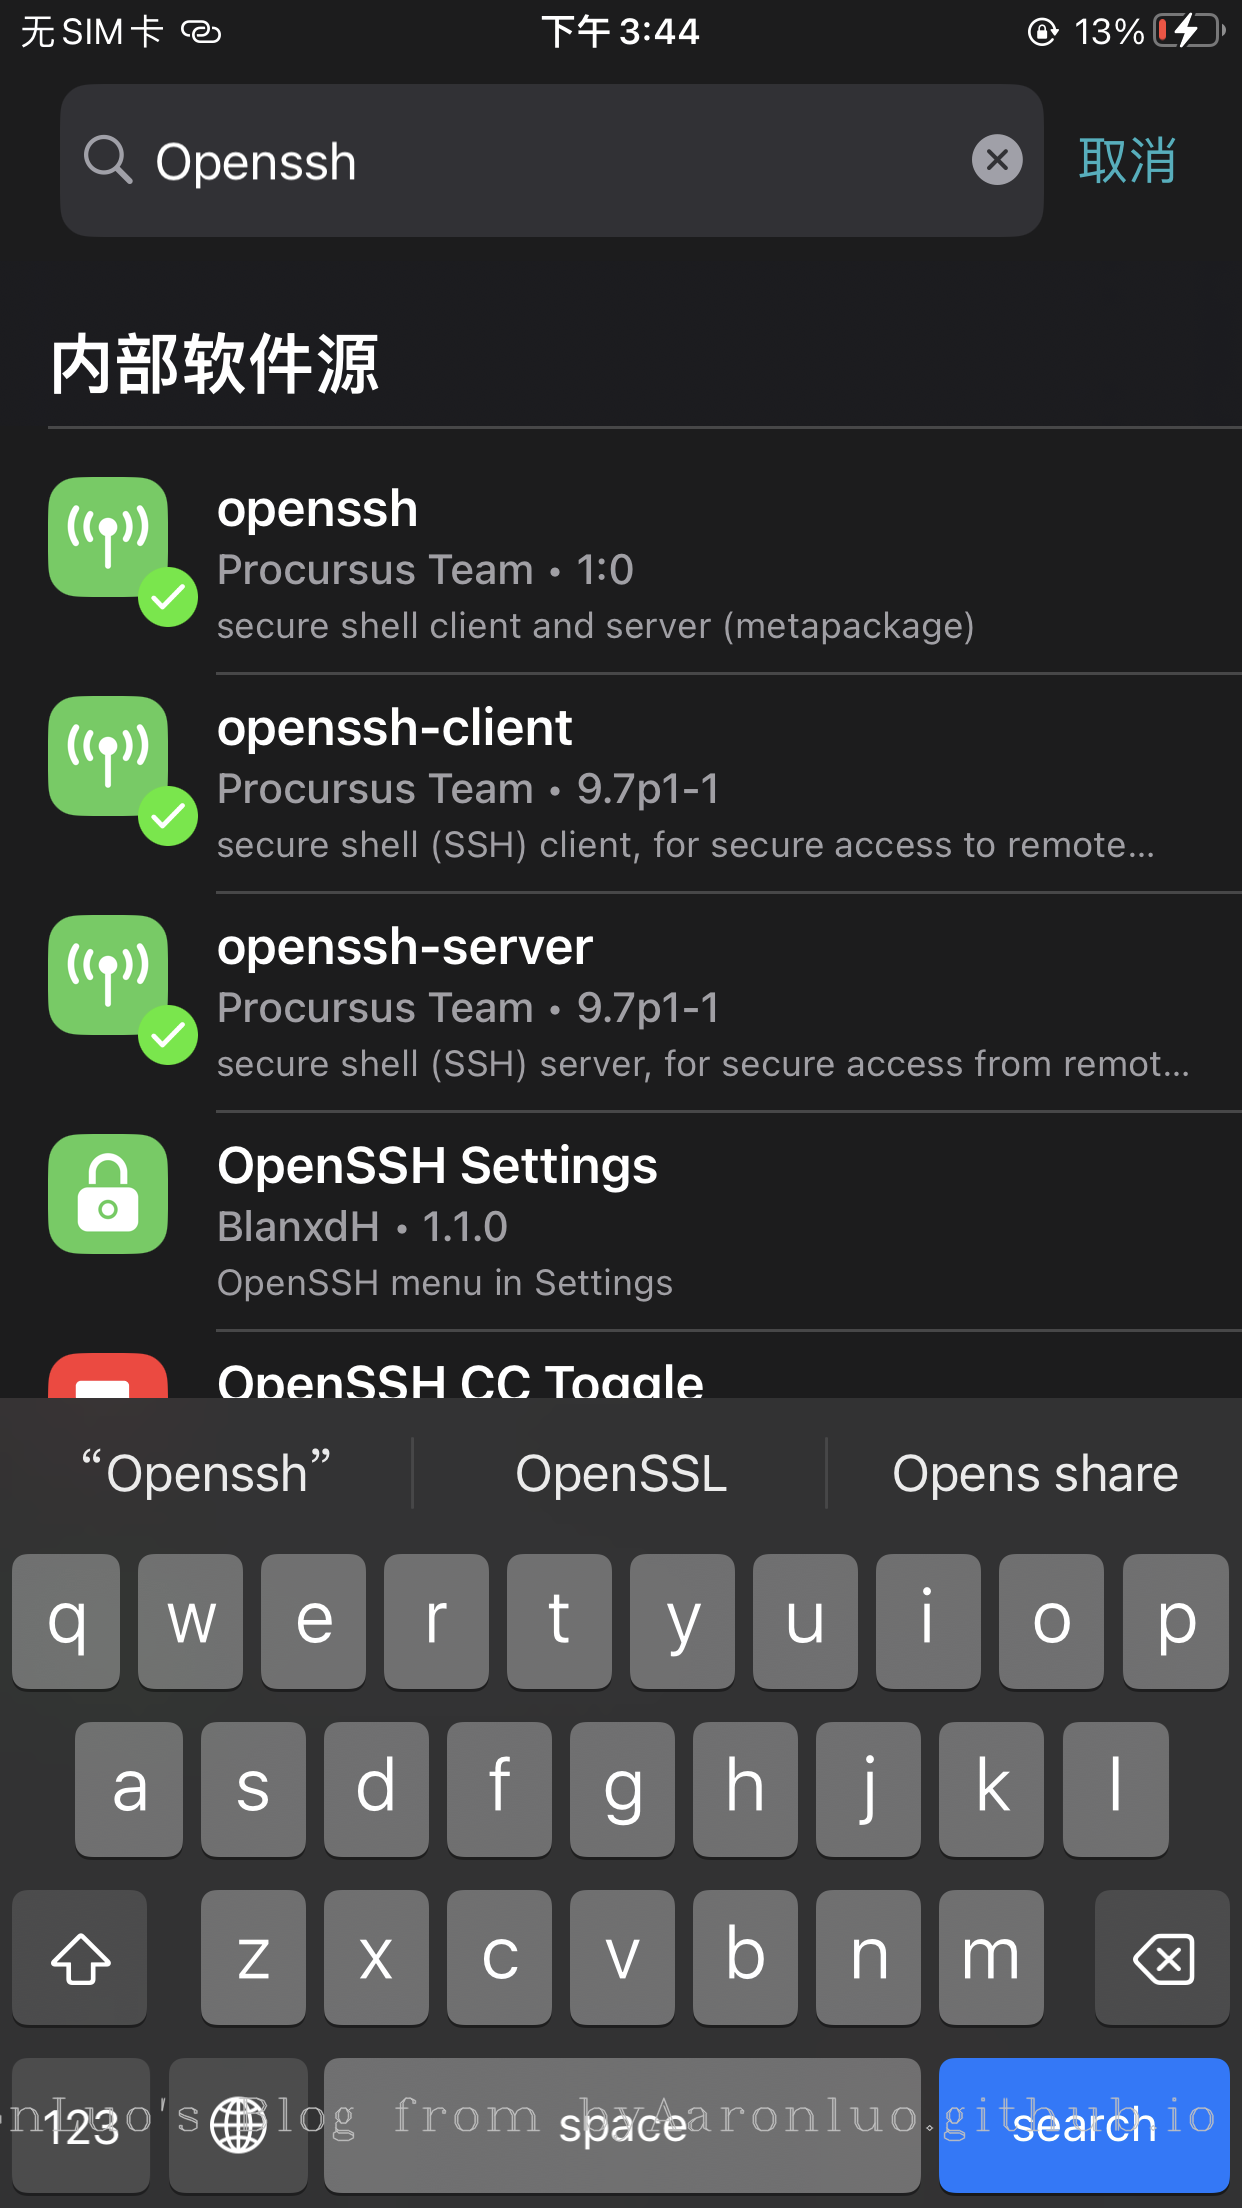Tap the space bar key

pyautogui.click(x=622, y=2125)
